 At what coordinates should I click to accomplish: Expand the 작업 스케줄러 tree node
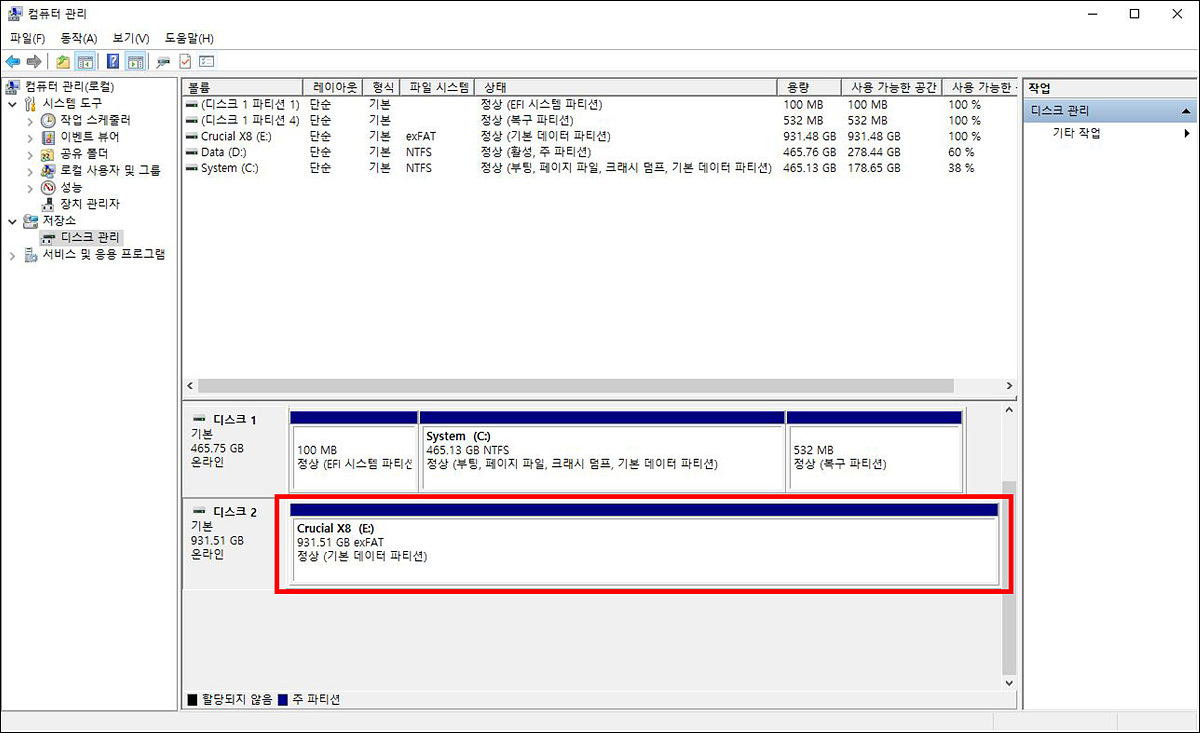(30, 120)
